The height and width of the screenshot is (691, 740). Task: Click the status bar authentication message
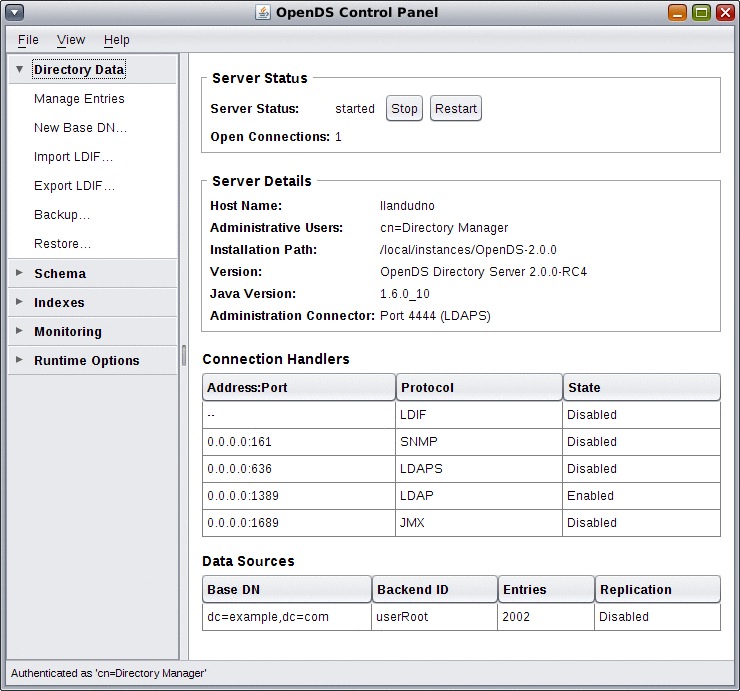pos(109,673)
